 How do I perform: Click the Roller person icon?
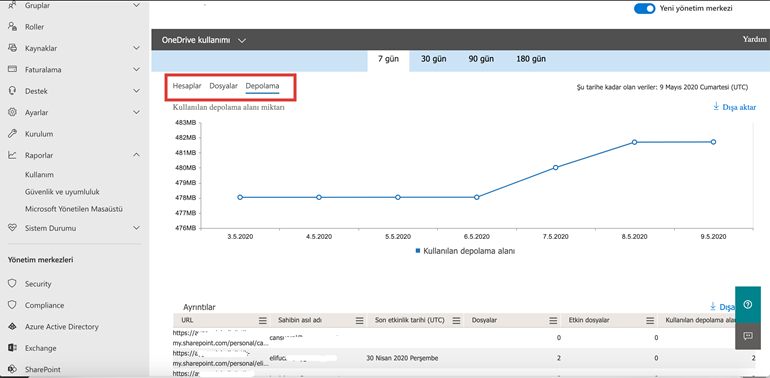click(x=12, y=27)
